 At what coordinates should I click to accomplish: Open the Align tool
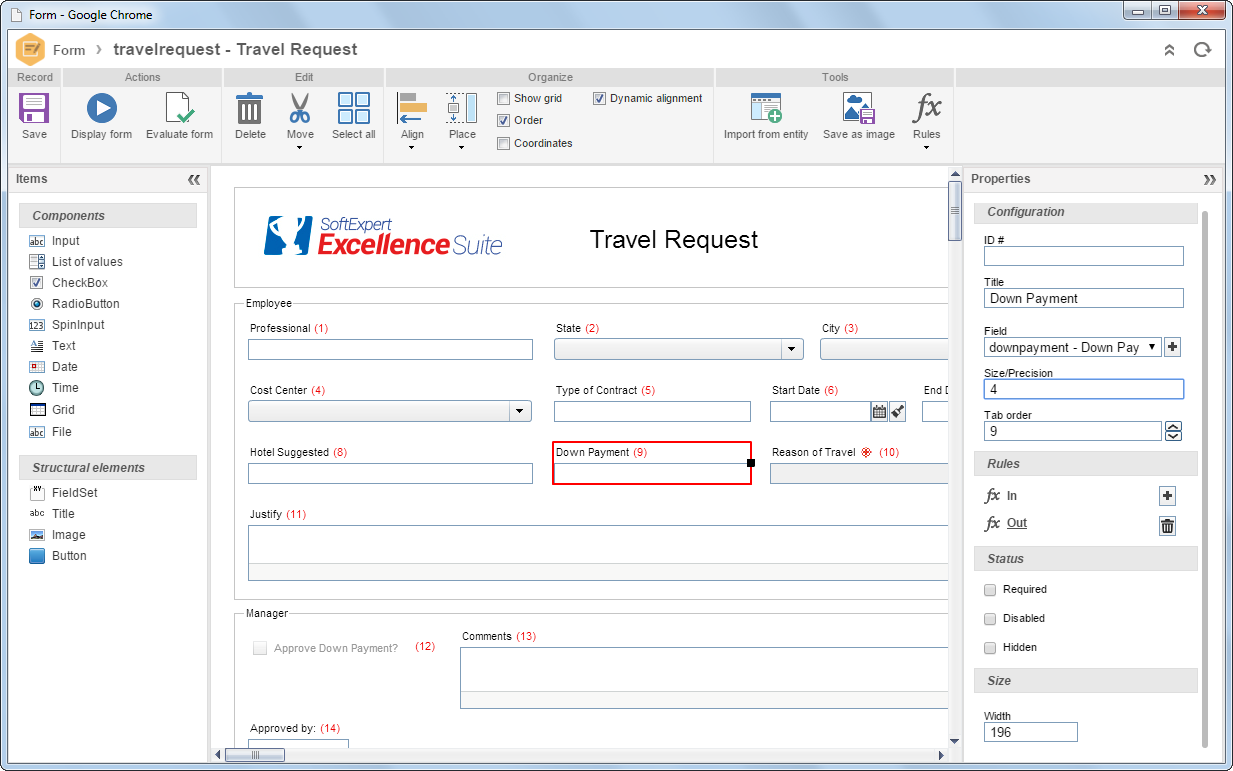(412, 108)
